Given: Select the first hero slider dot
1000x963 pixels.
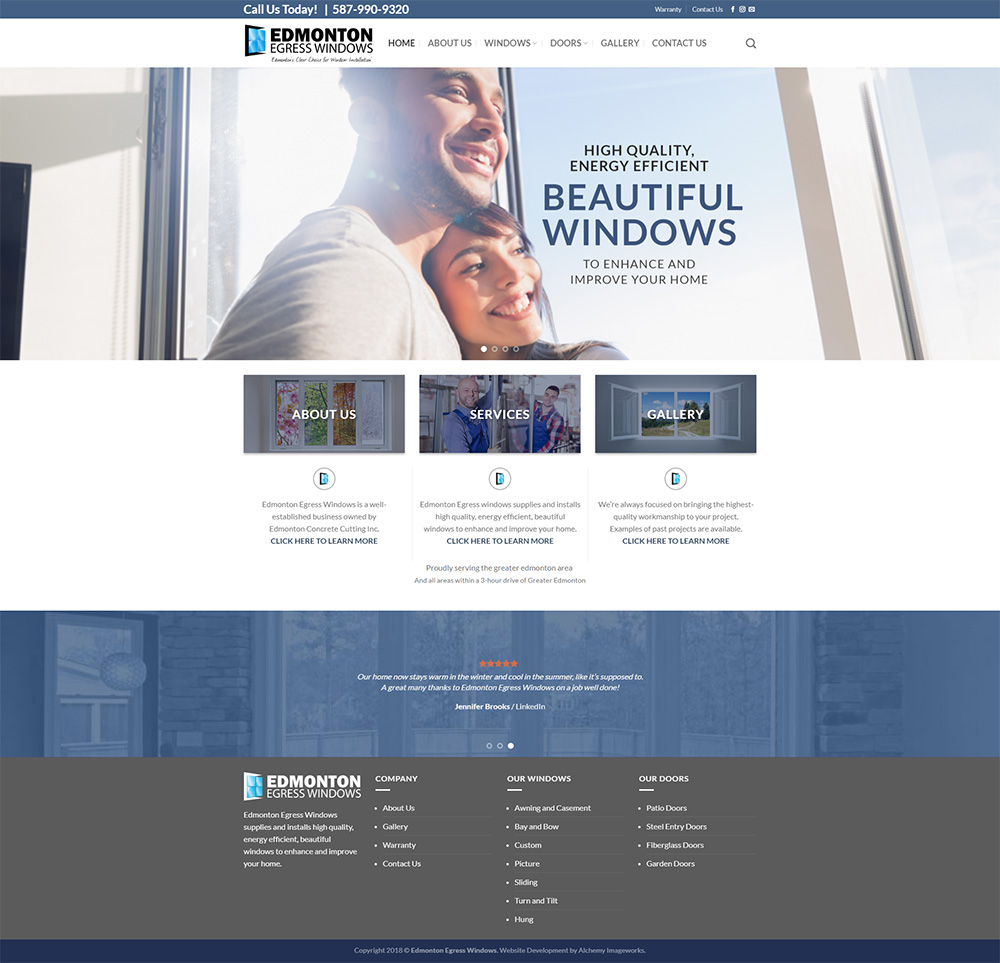Looking at the screenshot, I should tap(484, 349).
